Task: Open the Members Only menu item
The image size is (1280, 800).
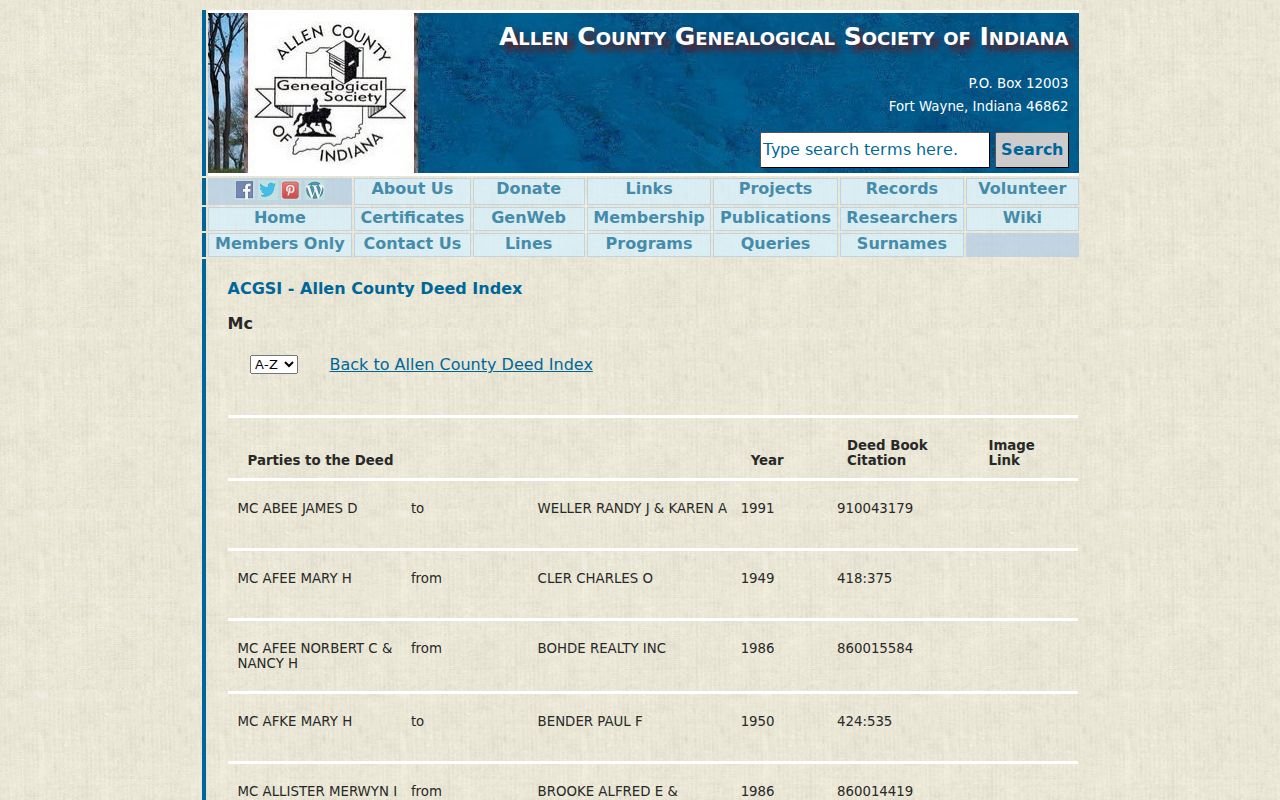Action: pos(280,244)
